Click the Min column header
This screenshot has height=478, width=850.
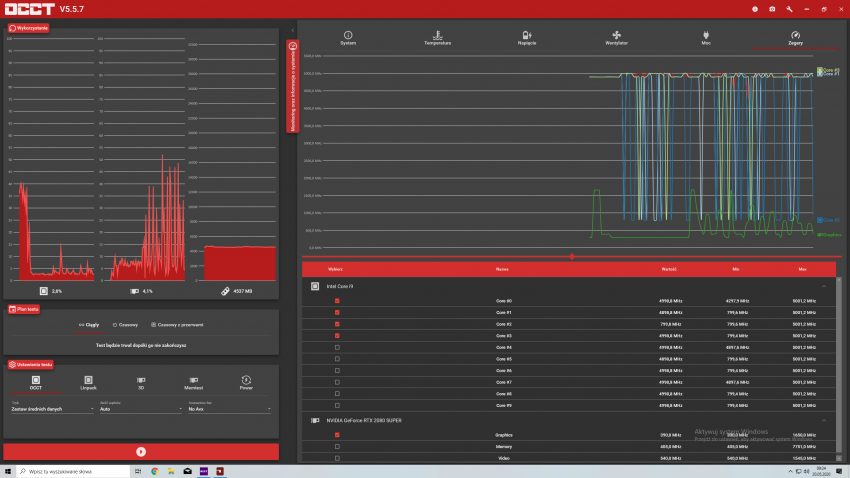pyautogui.click(x=736, y=269)
